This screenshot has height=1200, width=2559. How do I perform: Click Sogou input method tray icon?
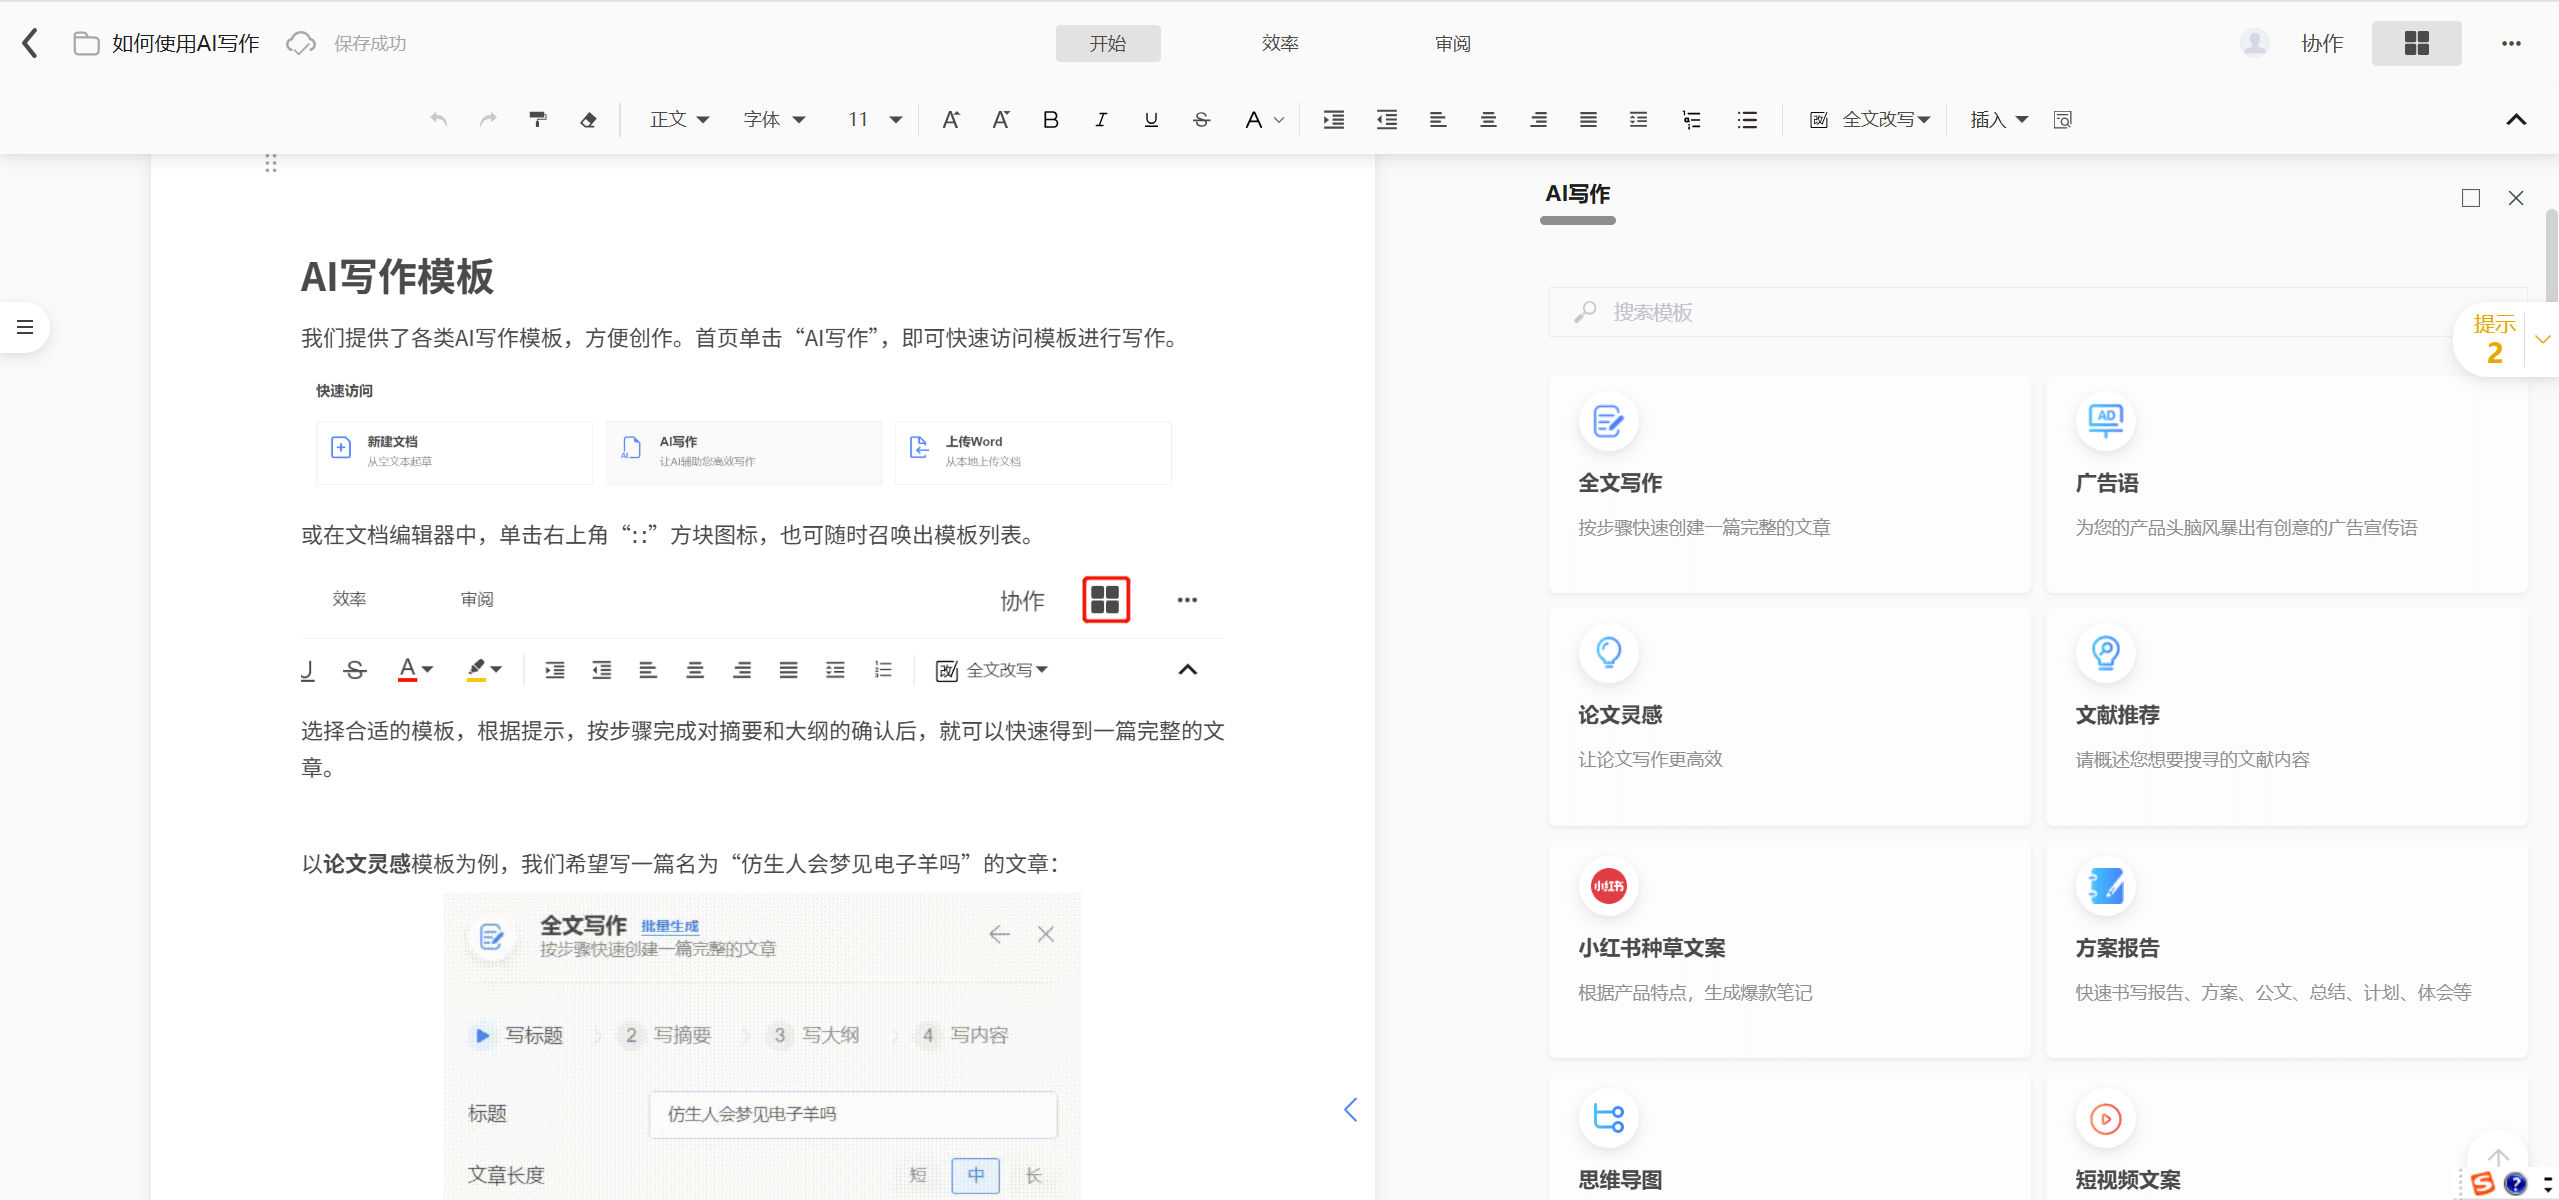2482,1184
